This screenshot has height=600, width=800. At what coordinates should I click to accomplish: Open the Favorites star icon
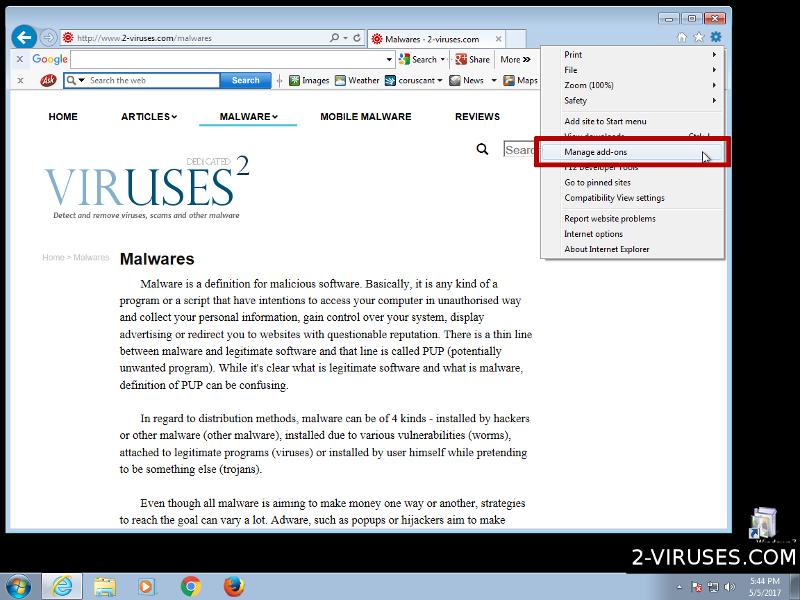point(698,37)
